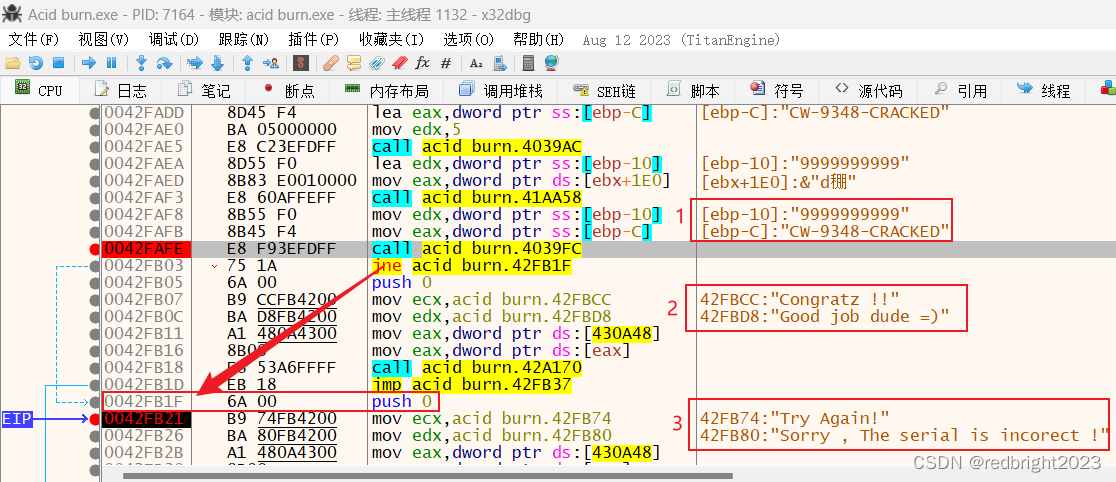Image resolution: width=1116 pixels, height=482 pixels.
Task: Switch to the 内存布局 tab
Action: coord(386,90)
